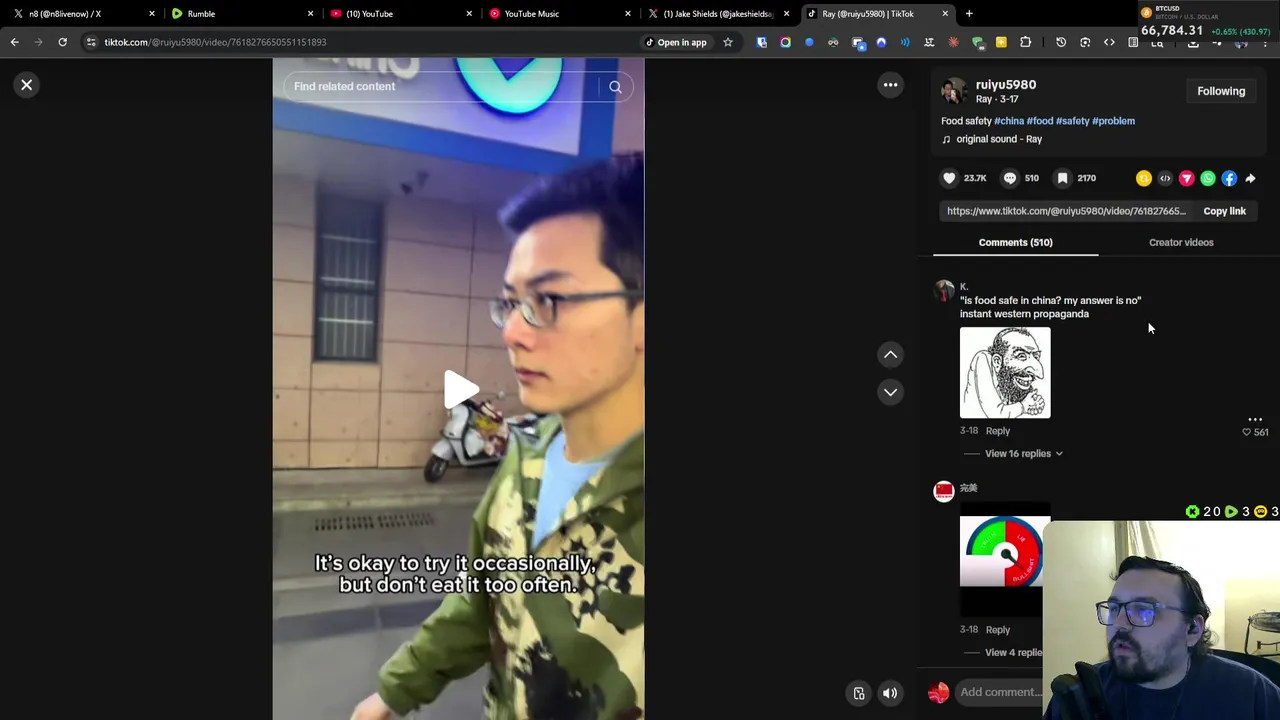Open more share options arrow
1280x720 pixels.
1250,178
